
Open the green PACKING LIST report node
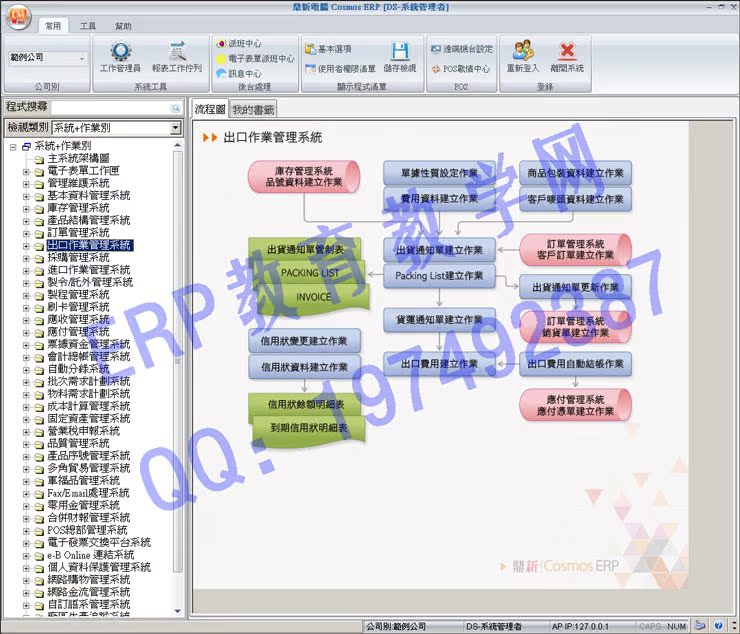tap(310, 273)
